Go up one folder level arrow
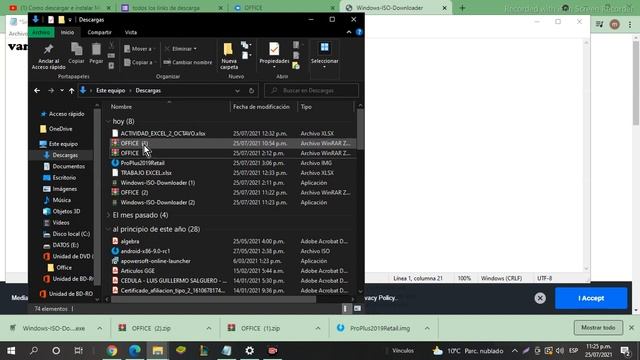 [71, 91]
